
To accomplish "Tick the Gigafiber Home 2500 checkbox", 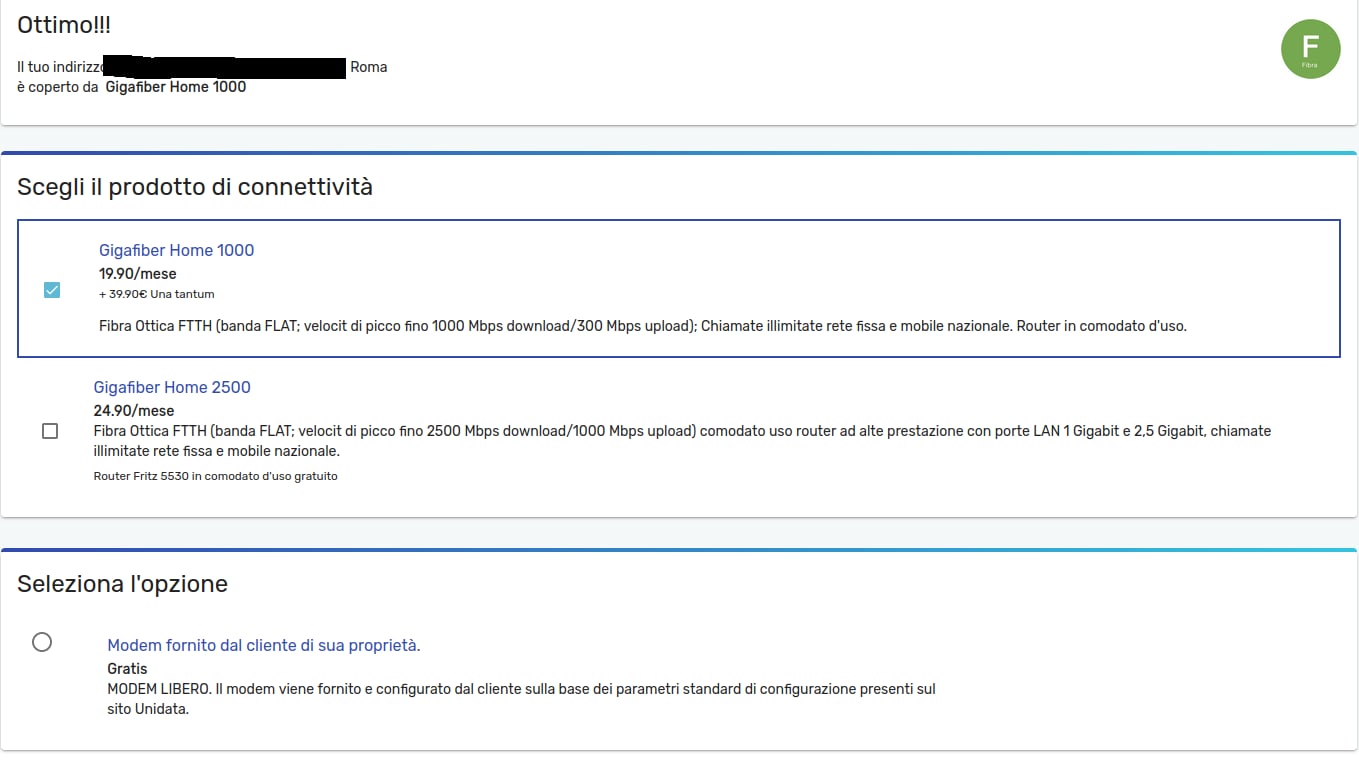I will (50, 431).
